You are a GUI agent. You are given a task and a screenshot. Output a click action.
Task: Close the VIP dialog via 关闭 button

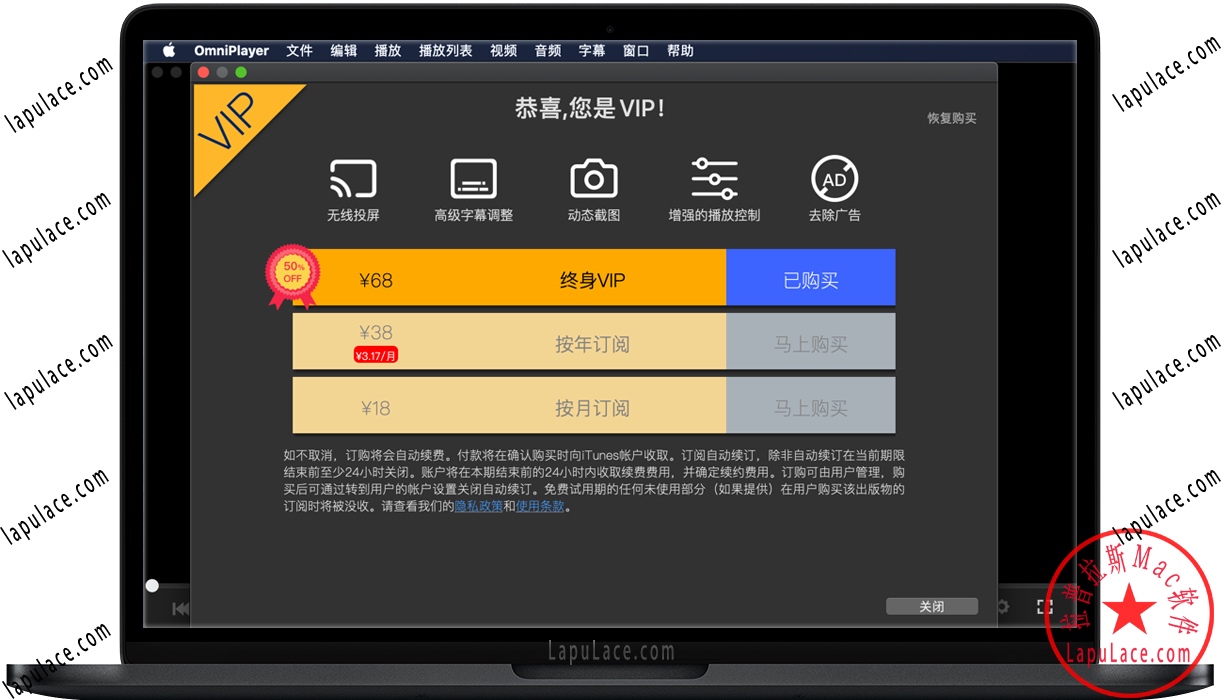tap(931, 606)
